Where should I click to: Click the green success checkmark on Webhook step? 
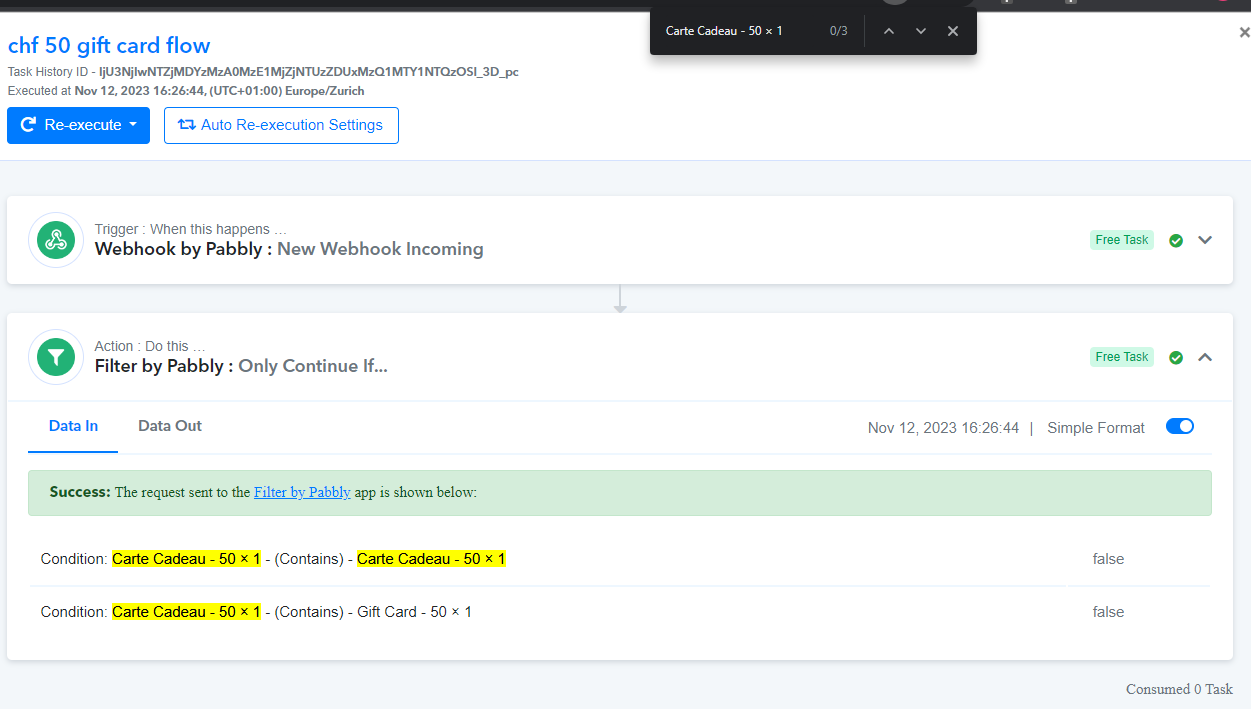[x=1176, y=240]
